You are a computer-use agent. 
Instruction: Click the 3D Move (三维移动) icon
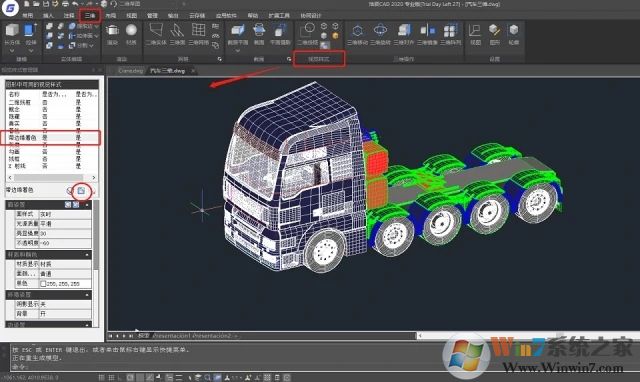tap(358, 31)
